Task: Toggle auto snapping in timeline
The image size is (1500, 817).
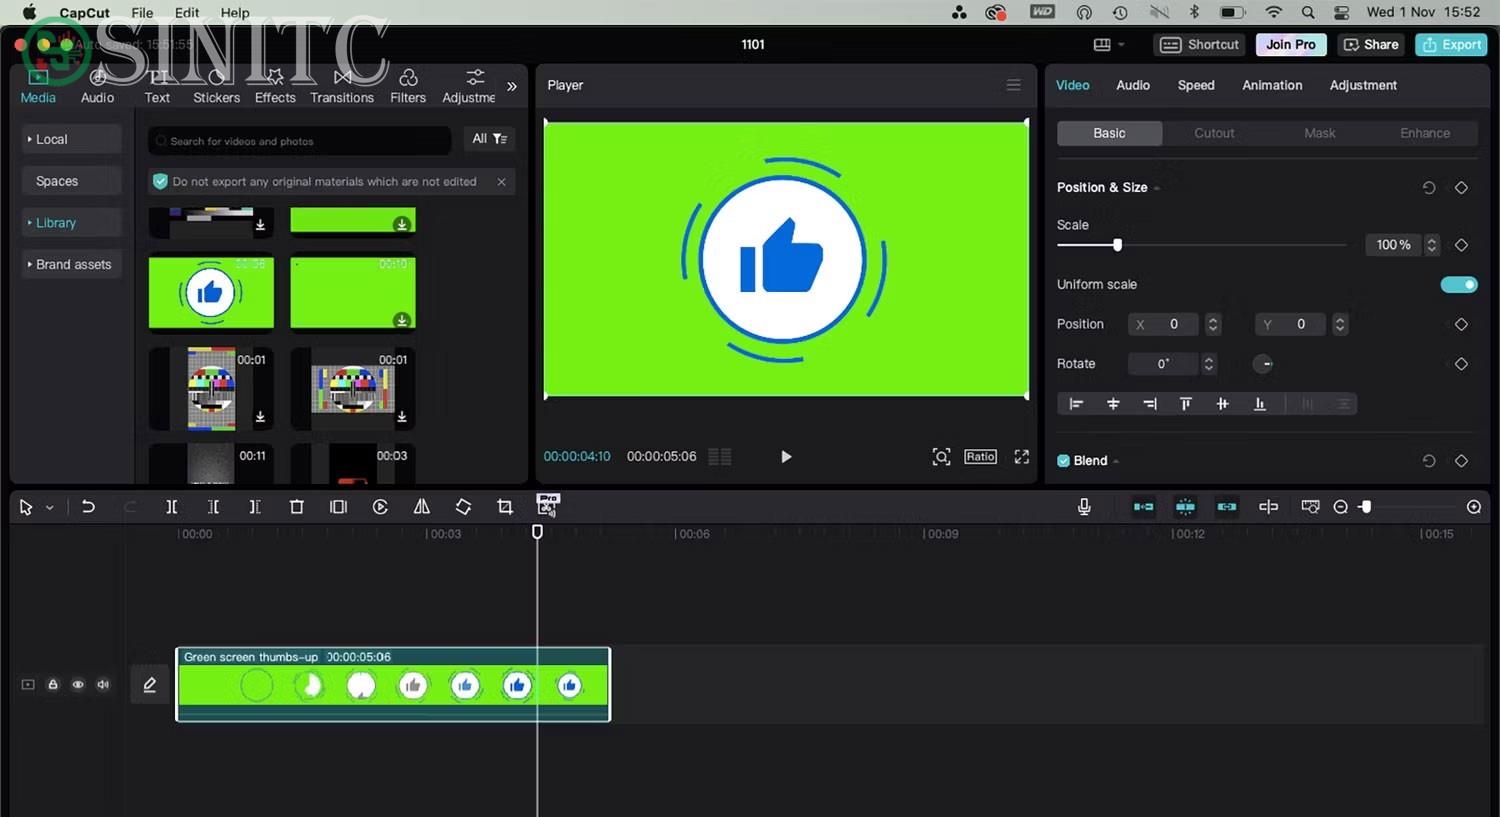Action: coord(1185,507)
